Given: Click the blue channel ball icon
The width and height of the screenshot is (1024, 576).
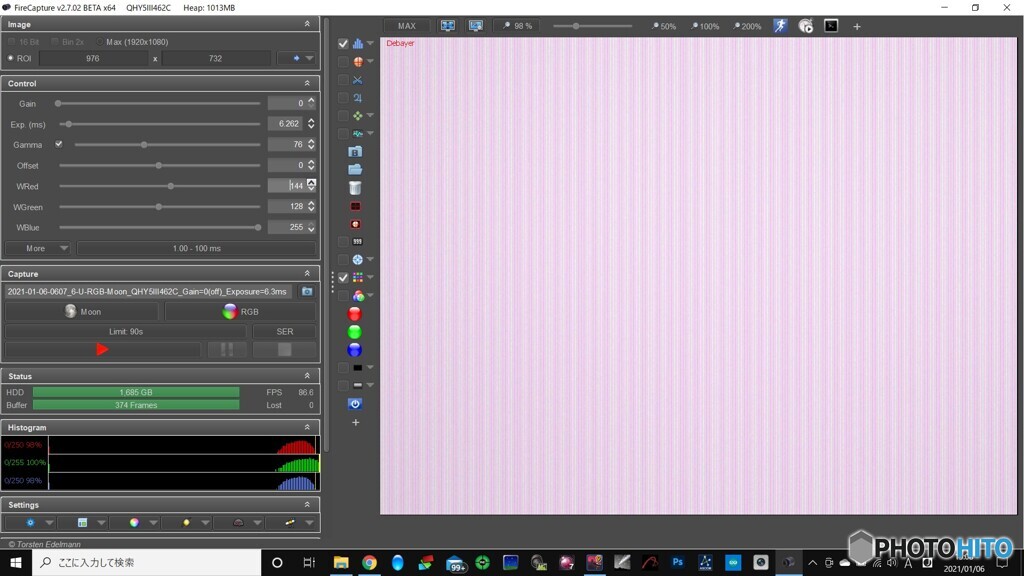Looking at the screenshot, I should coord(354,350).
